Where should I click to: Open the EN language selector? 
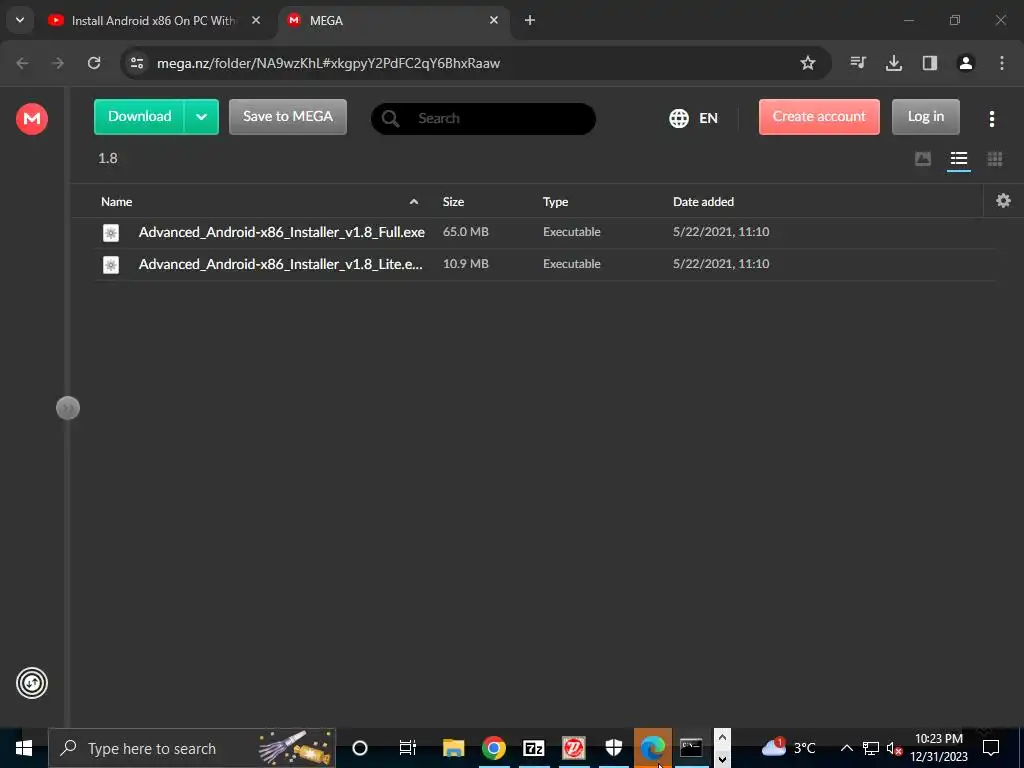click(694, 118)
